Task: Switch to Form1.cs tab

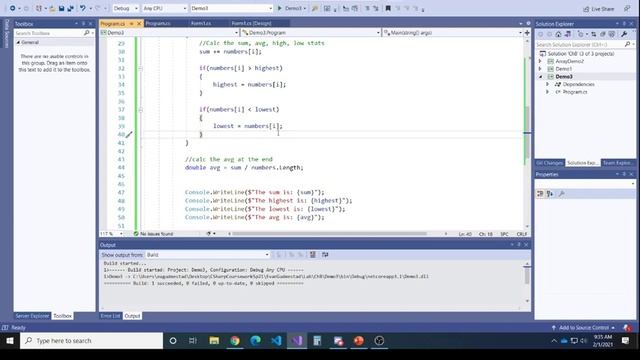Action: tap(201, 24)
